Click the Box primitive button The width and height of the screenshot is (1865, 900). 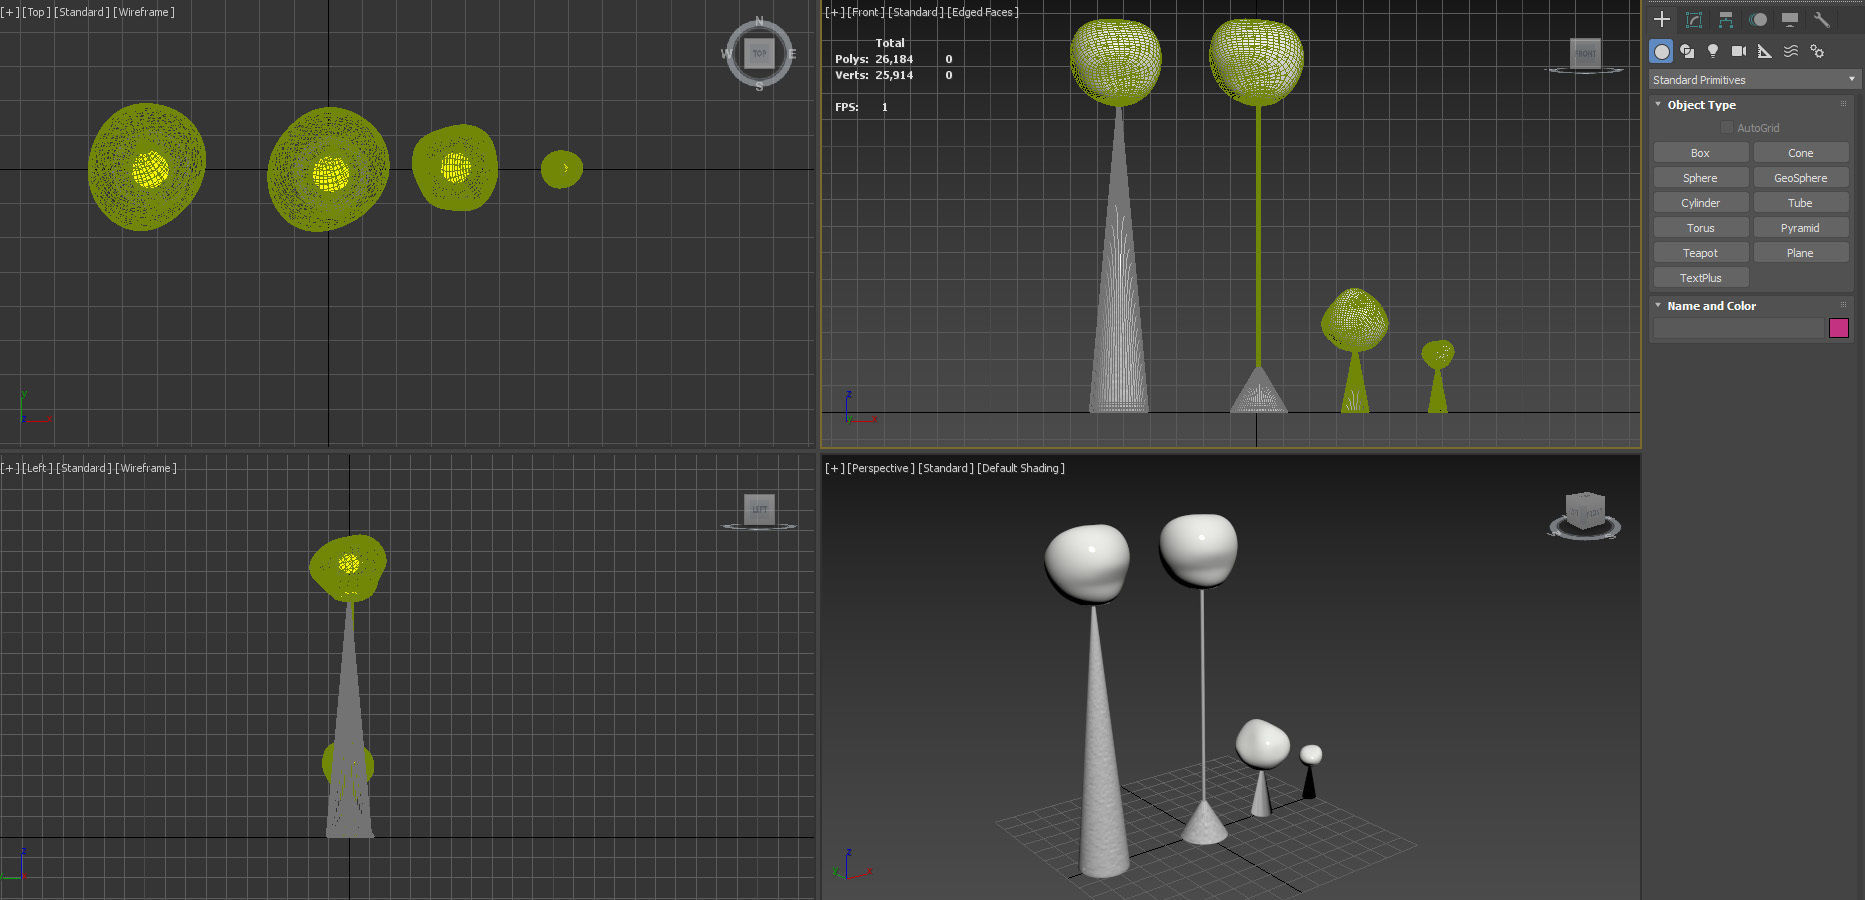1701,153
